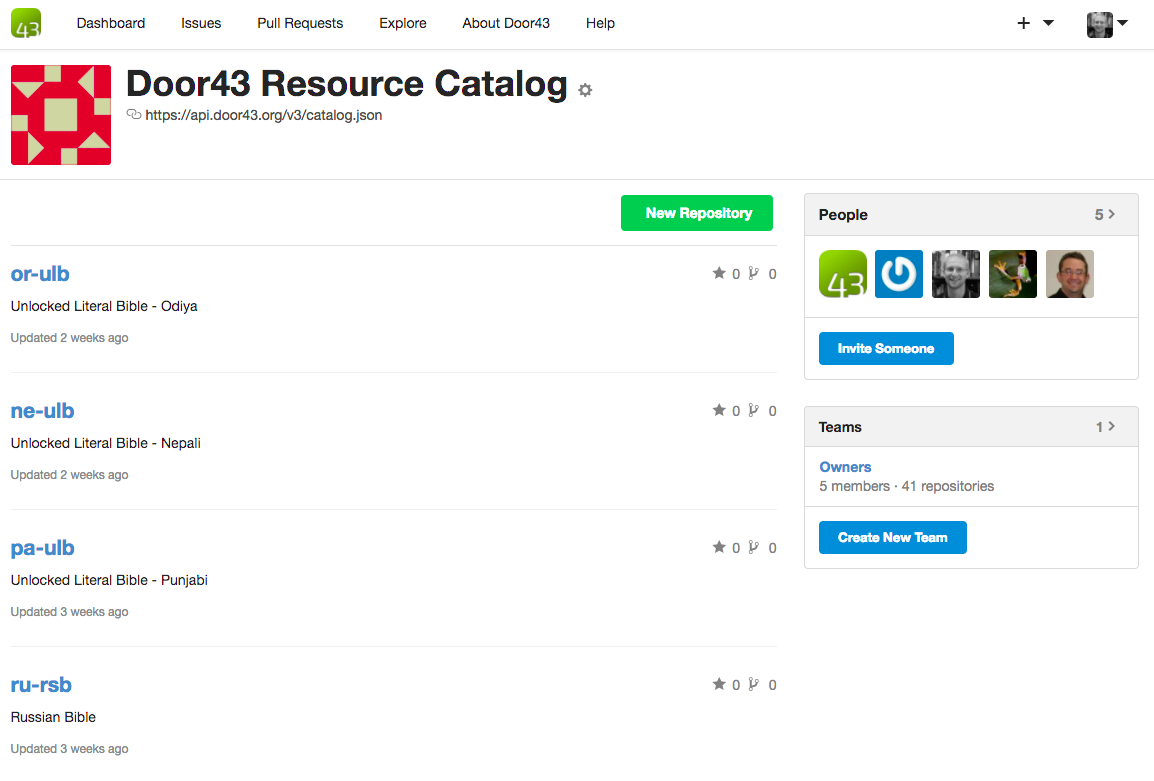The height and width of the screenshot is (781, 1154).
Task: Click 'Unlocked Literal Bible - Punjabi' description
Action: pyautogui.click(x=109, y=580)
